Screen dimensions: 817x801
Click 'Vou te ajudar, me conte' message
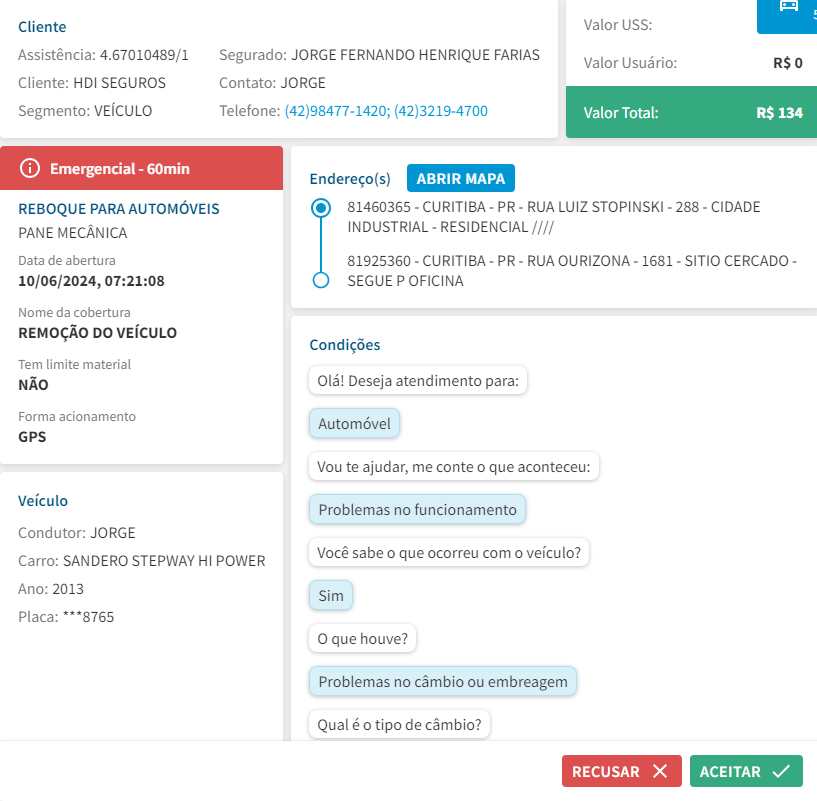pyautogui.click(x=454, y=466)
